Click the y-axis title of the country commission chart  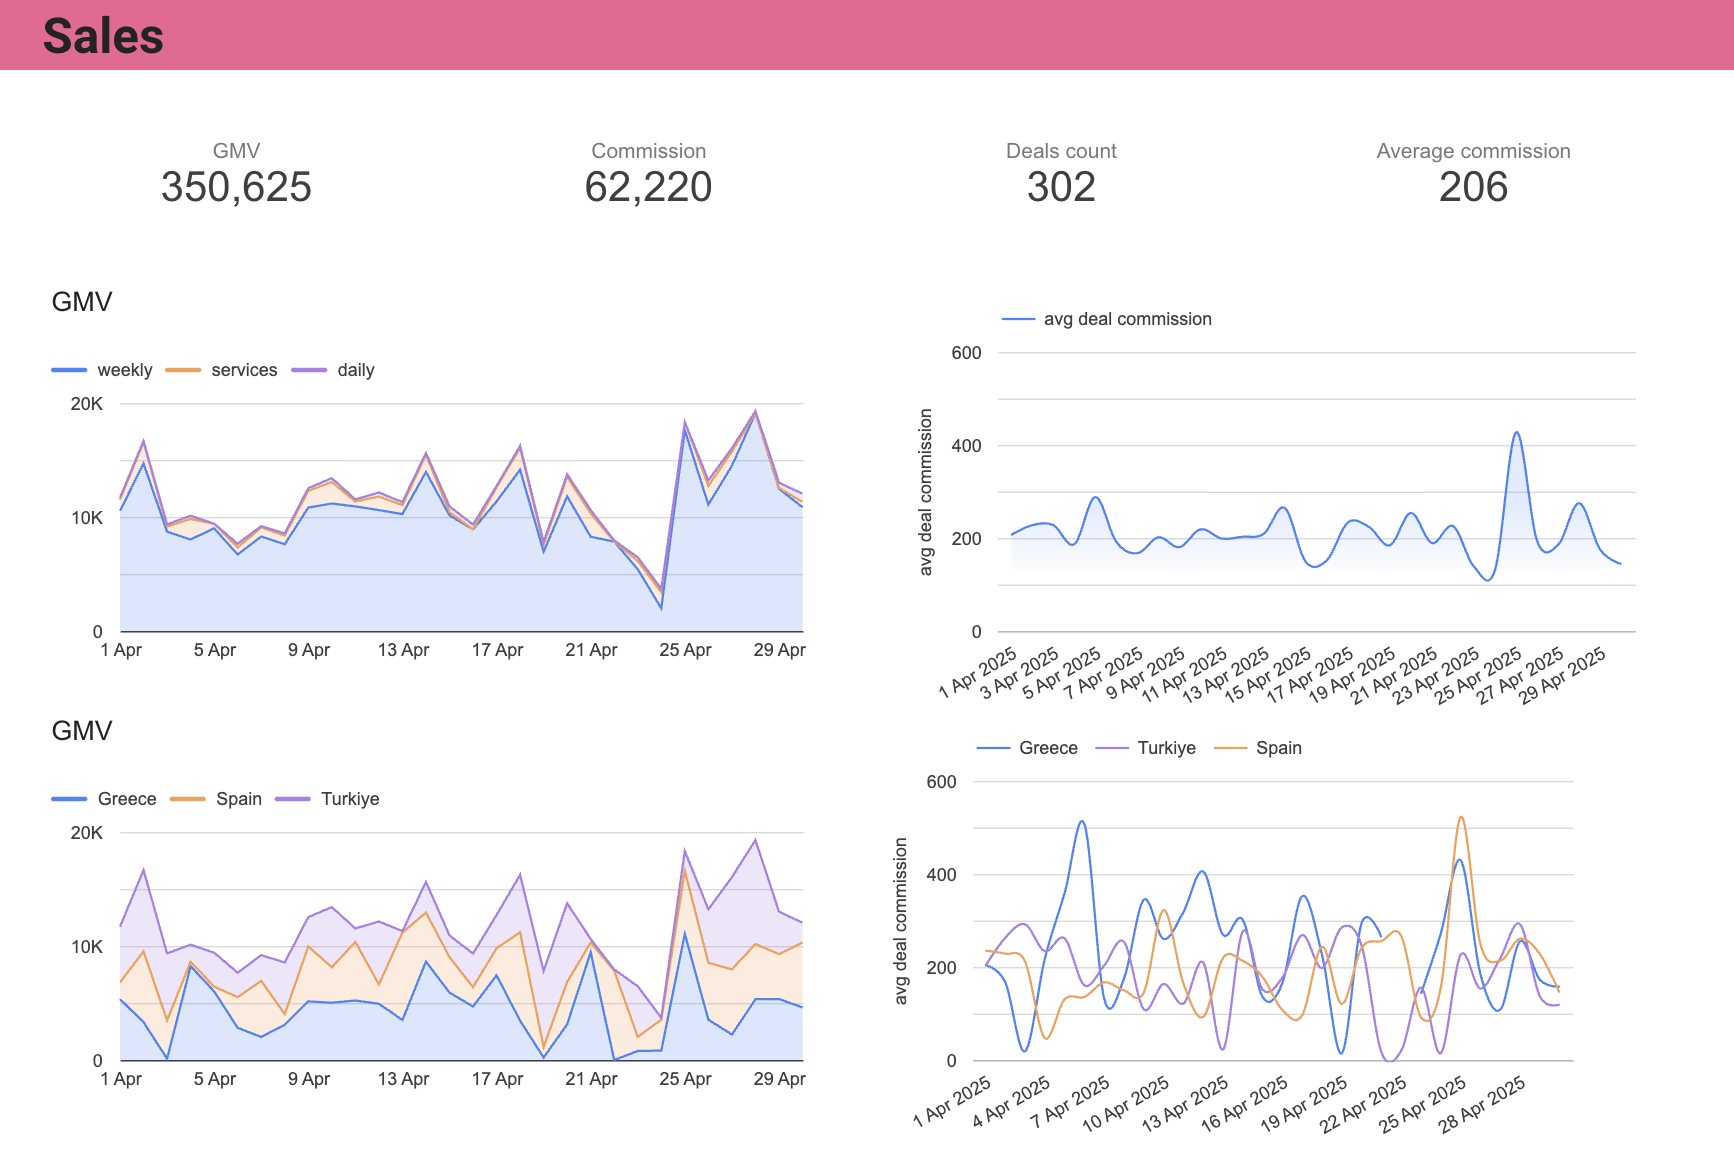pyautogui.click(x=901, y=921)
